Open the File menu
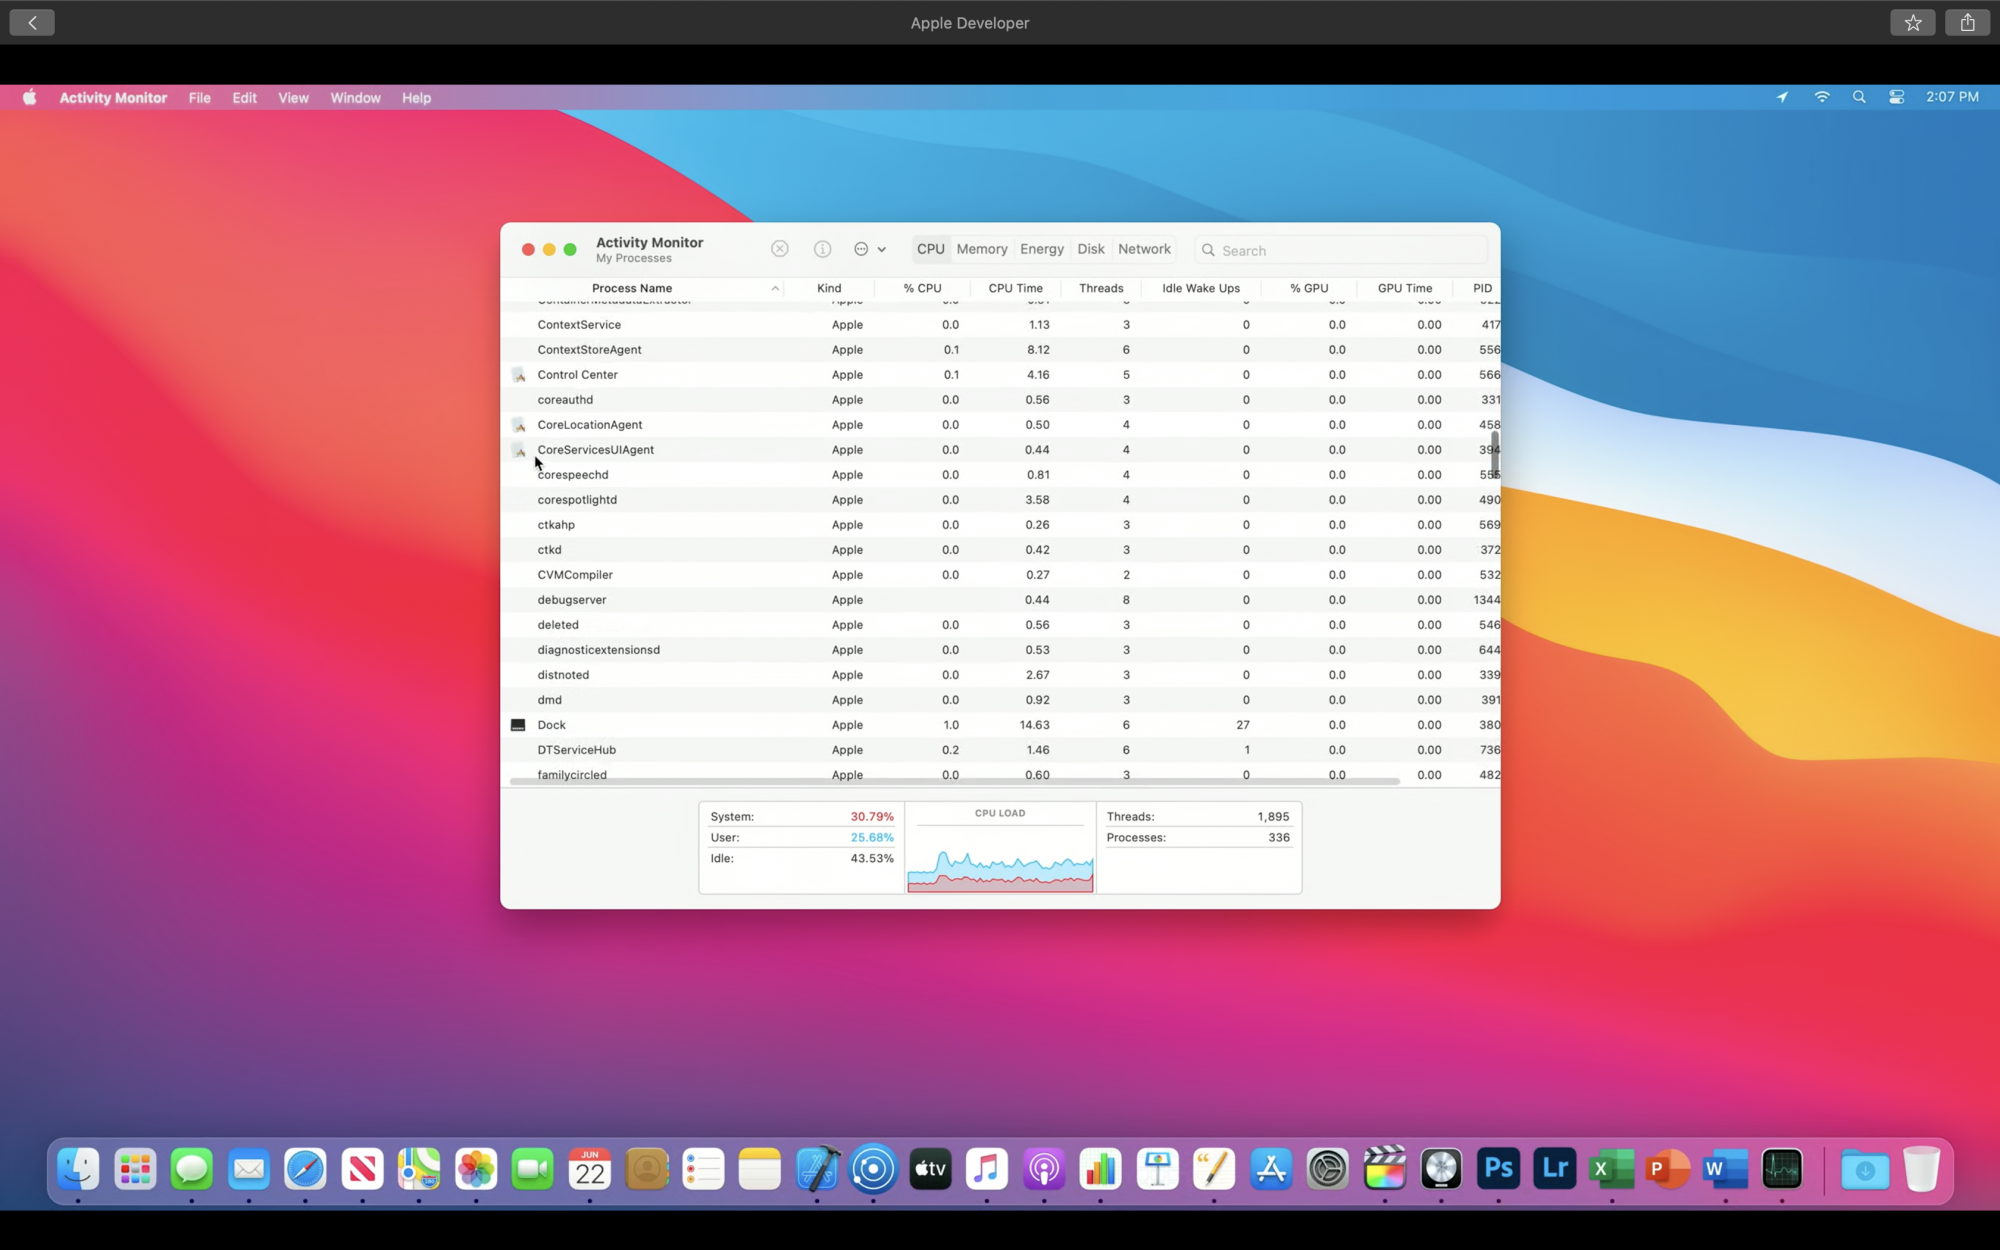Image resolution: width=2000 pixels, height=1250 pixels. pyautogui.click(x=200, y=98)
